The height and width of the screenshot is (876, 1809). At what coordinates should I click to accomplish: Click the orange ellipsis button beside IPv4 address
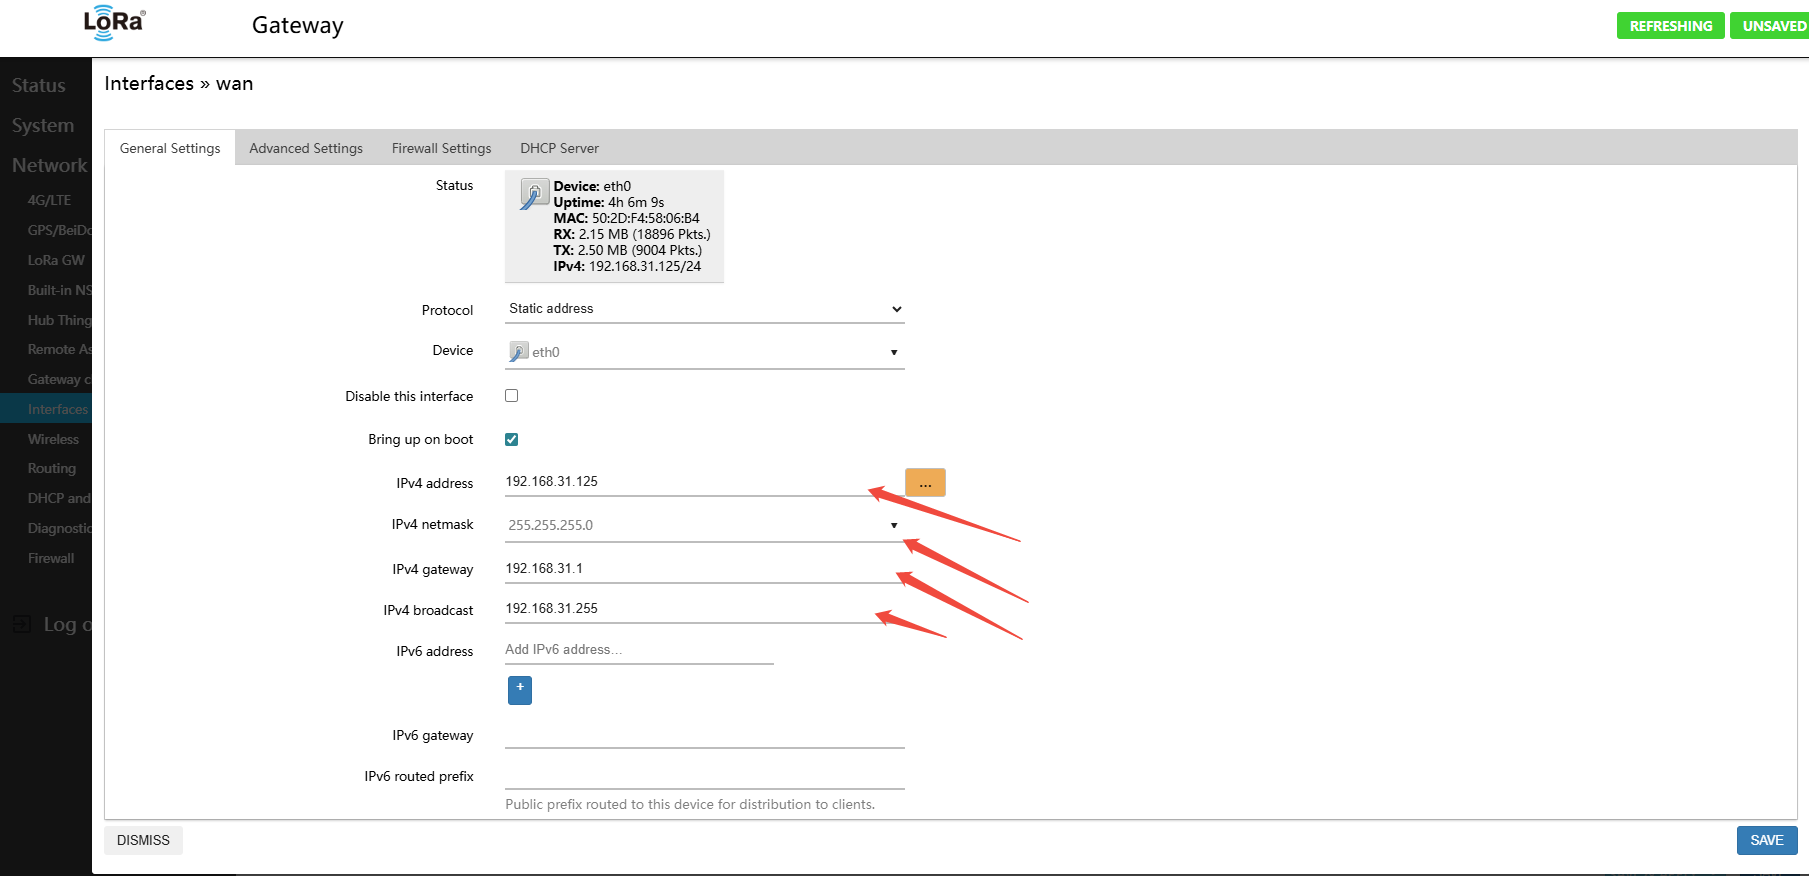pyautogui.click(x=925, y=483)
